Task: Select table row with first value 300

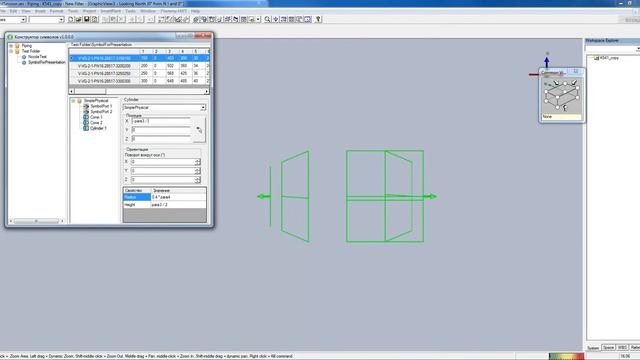Action: [139, 81]
